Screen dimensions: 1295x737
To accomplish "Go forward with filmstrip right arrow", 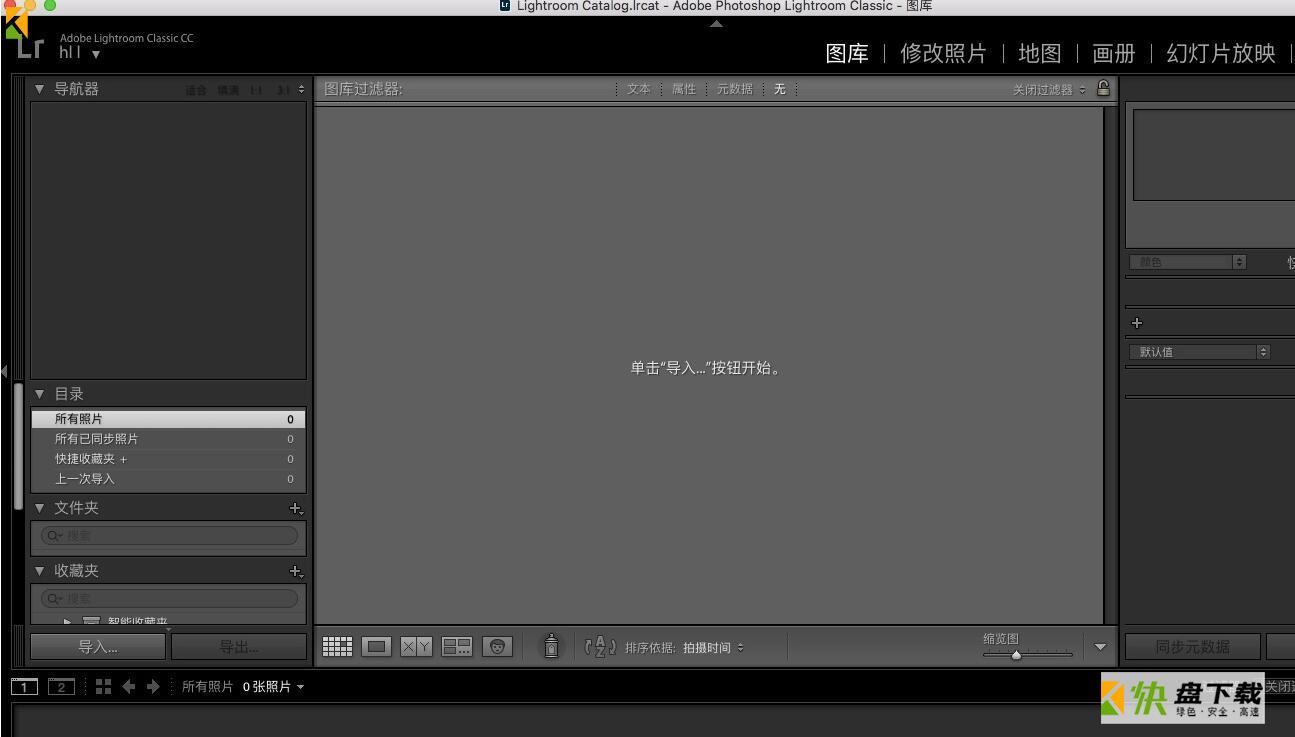I will pyautogui.click(x=153, y=686).
